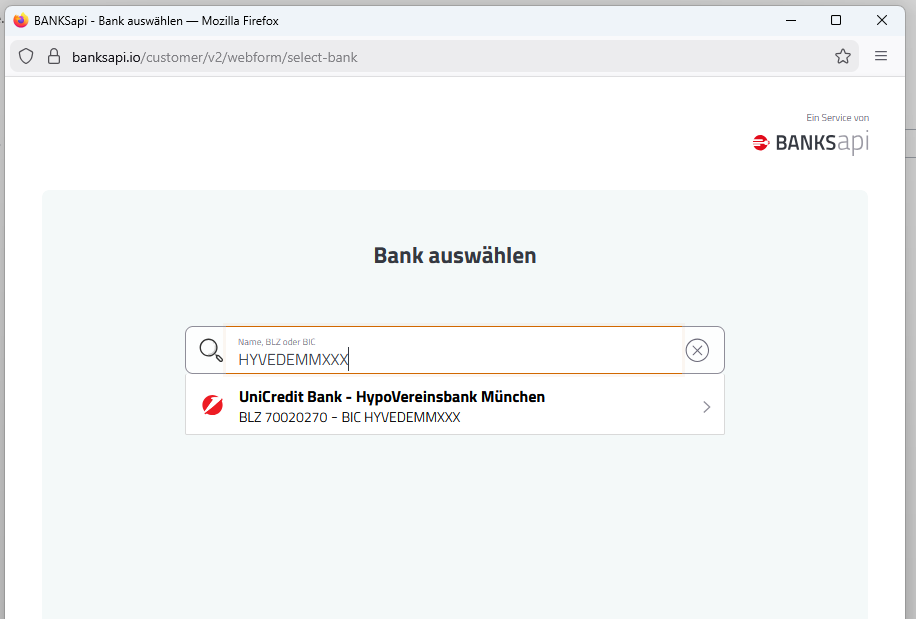Click the BANKSapi logo
The image size is (916, 619).
[811, 143]
